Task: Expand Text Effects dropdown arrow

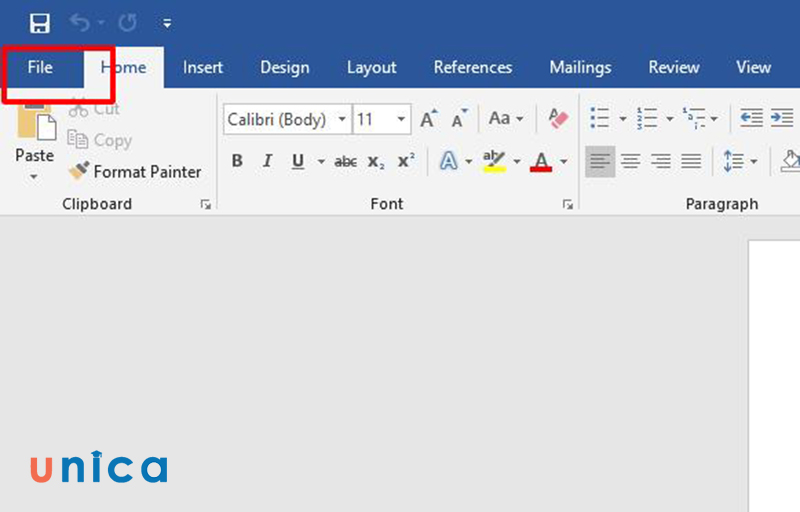Action: (468, 162)
